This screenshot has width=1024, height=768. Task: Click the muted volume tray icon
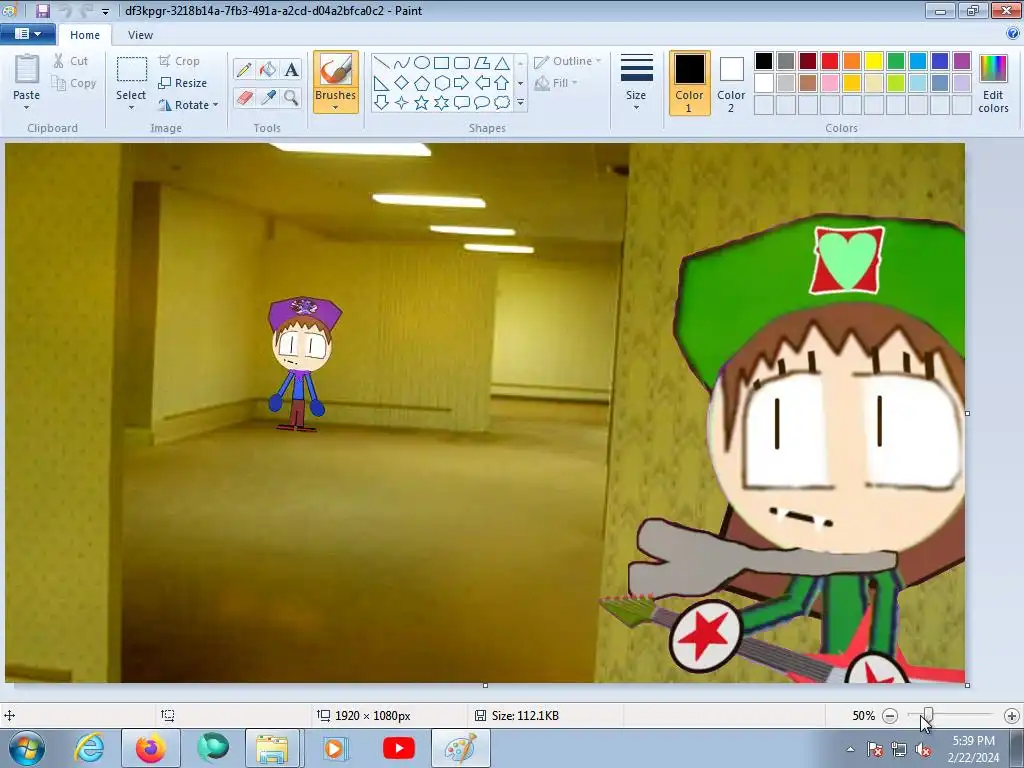923,749
